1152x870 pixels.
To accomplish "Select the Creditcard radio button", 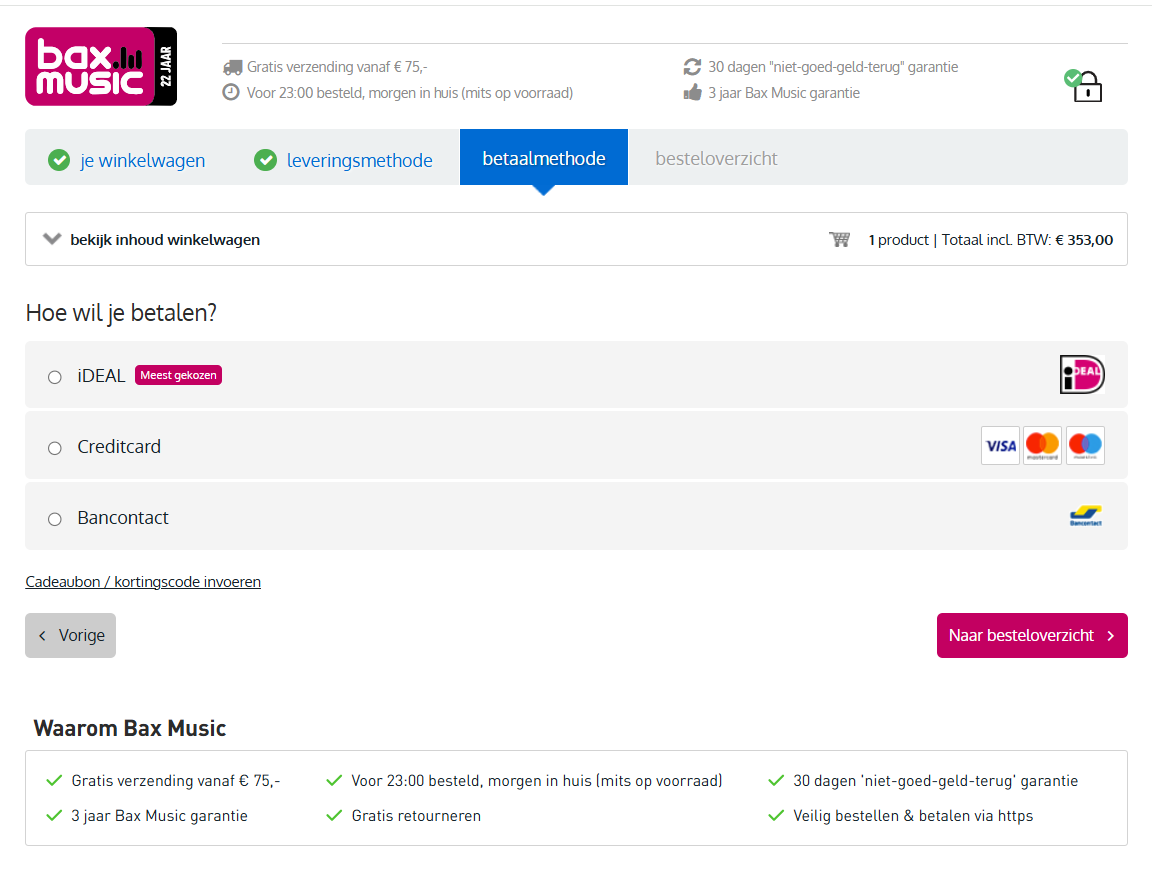I will pos(55,448).
